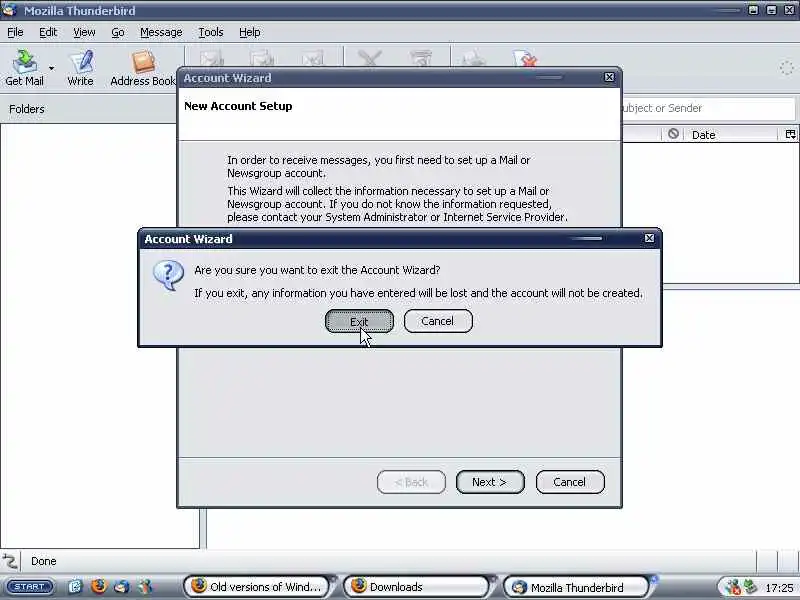Click the offline/online status icon in status bar
The image size is (800, 600).
tap(10, 561)
